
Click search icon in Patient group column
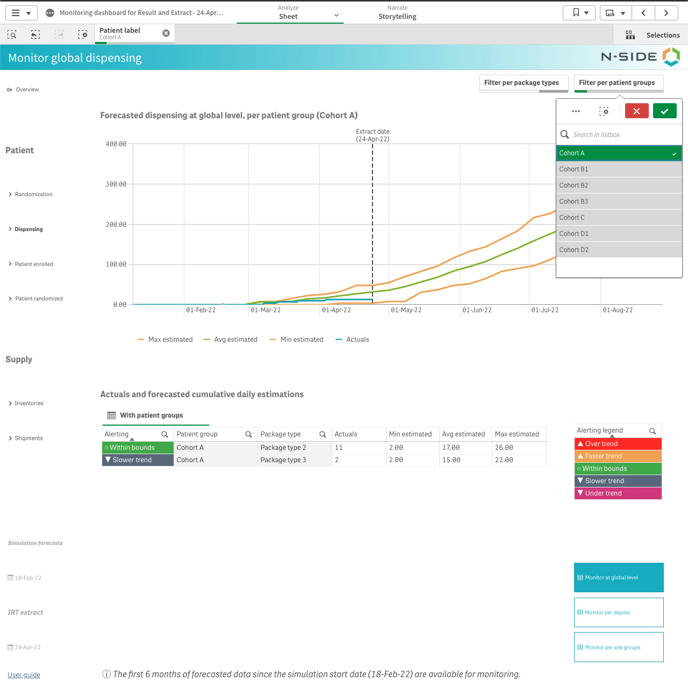click(x=249, y=434)
